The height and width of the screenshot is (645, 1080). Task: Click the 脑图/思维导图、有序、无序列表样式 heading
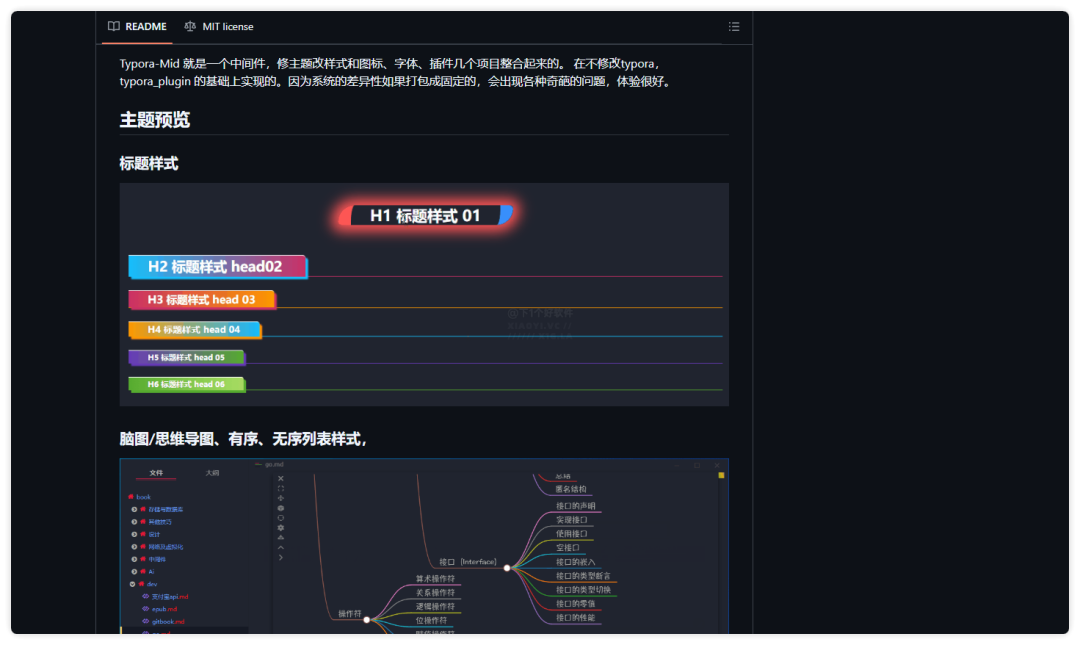243,439
